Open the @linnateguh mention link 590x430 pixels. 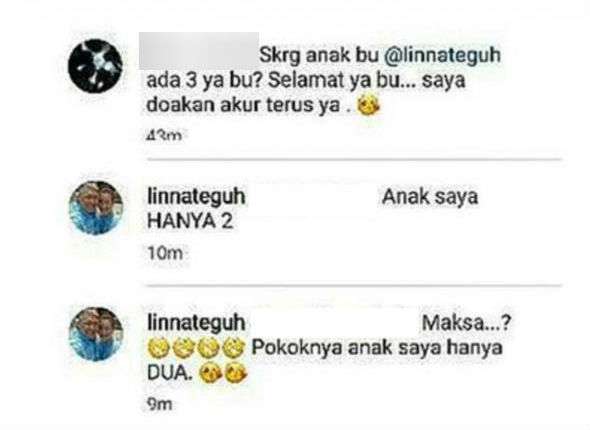click(442, 56)
